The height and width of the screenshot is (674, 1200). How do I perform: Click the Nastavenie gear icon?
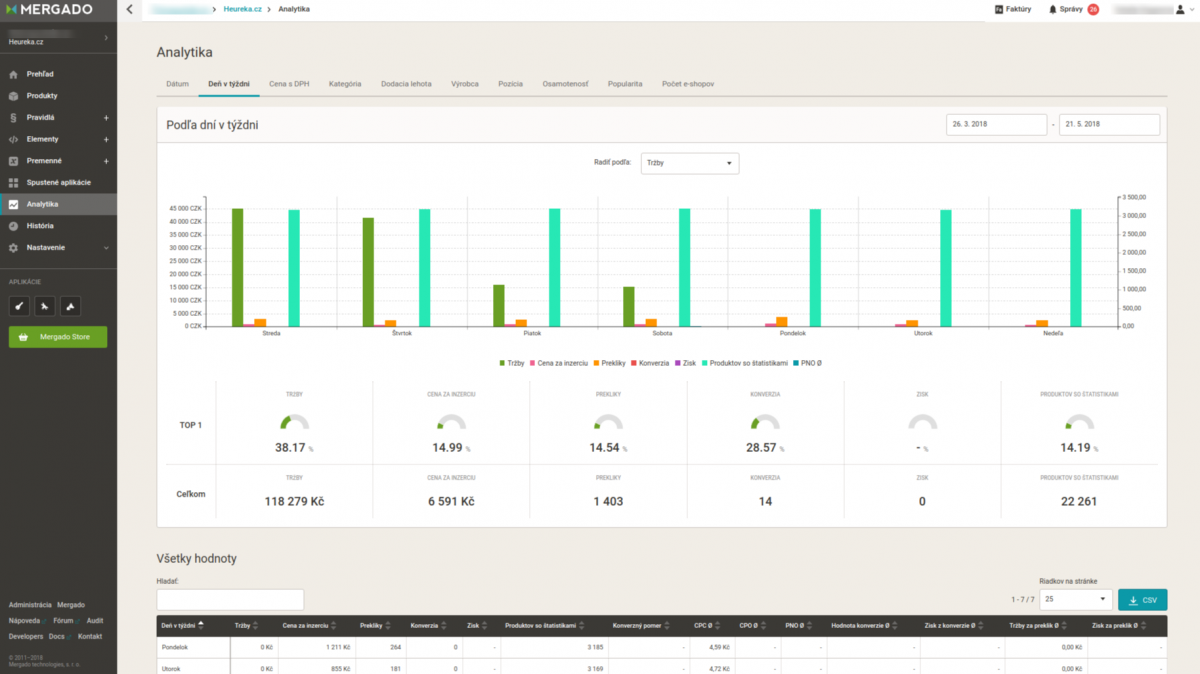coord(13,247)
